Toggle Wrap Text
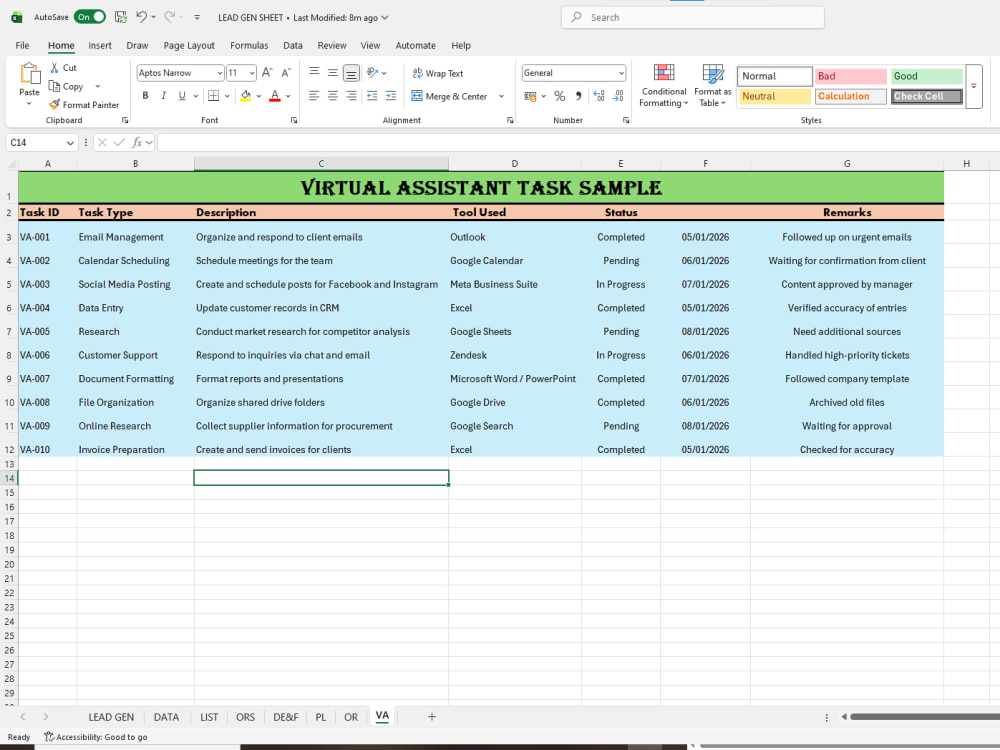 click(438, 73)
